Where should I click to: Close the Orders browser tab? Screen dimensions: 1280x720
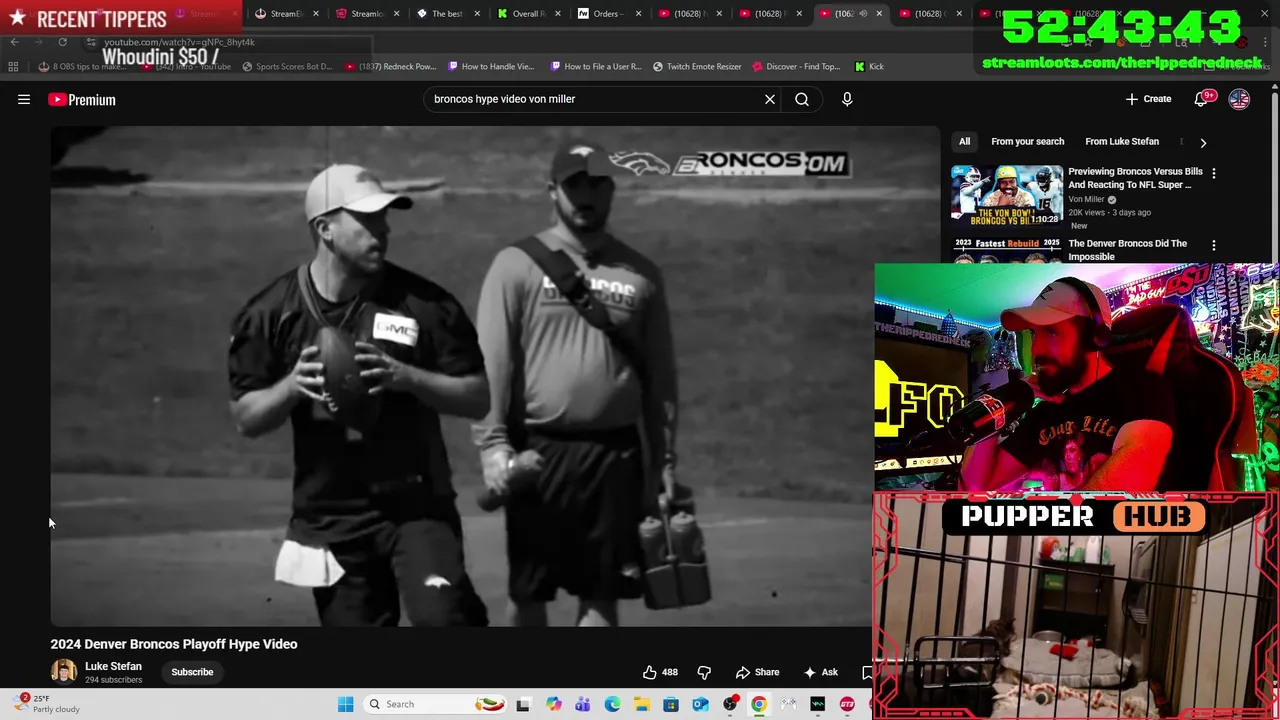point(638,14)
